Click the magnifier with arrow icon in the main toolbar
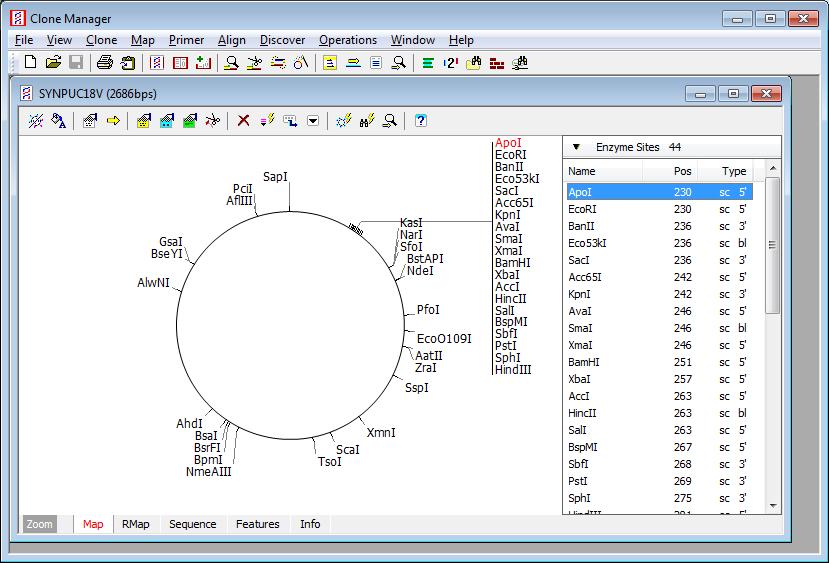The width and height of the screenshot is (829, 563). (399, 62)
